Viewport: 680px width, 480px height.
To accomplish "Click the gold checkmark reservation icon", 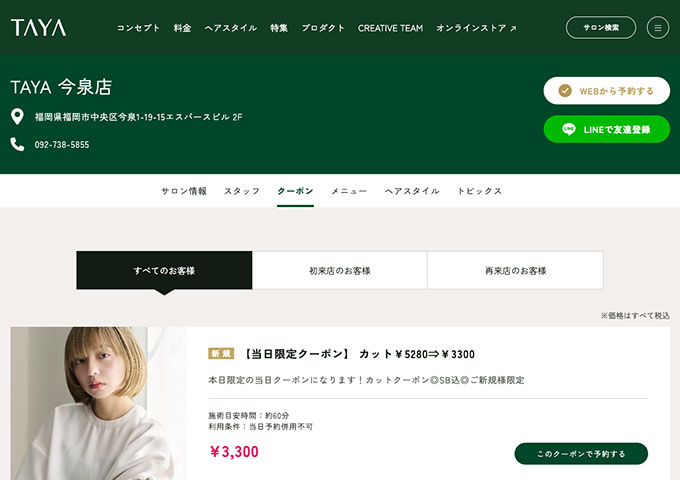I will pyautogui.click(x=565, y=91).
